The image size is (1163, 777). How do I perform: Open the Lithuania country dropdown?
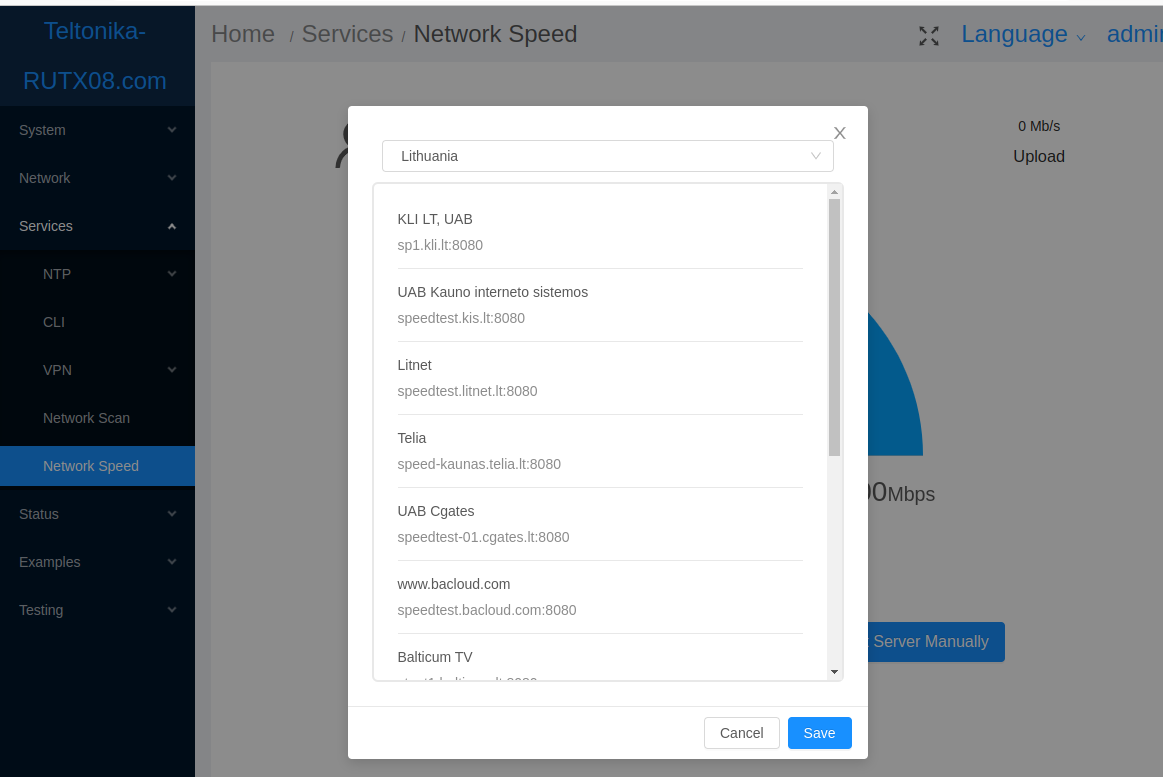click(607, 156)
